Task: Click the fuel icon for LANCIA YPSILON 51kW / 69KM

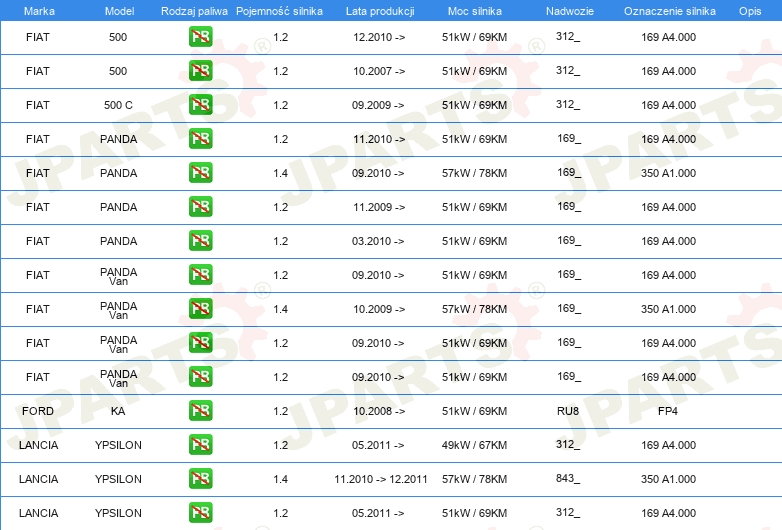Action: point(200,513)
